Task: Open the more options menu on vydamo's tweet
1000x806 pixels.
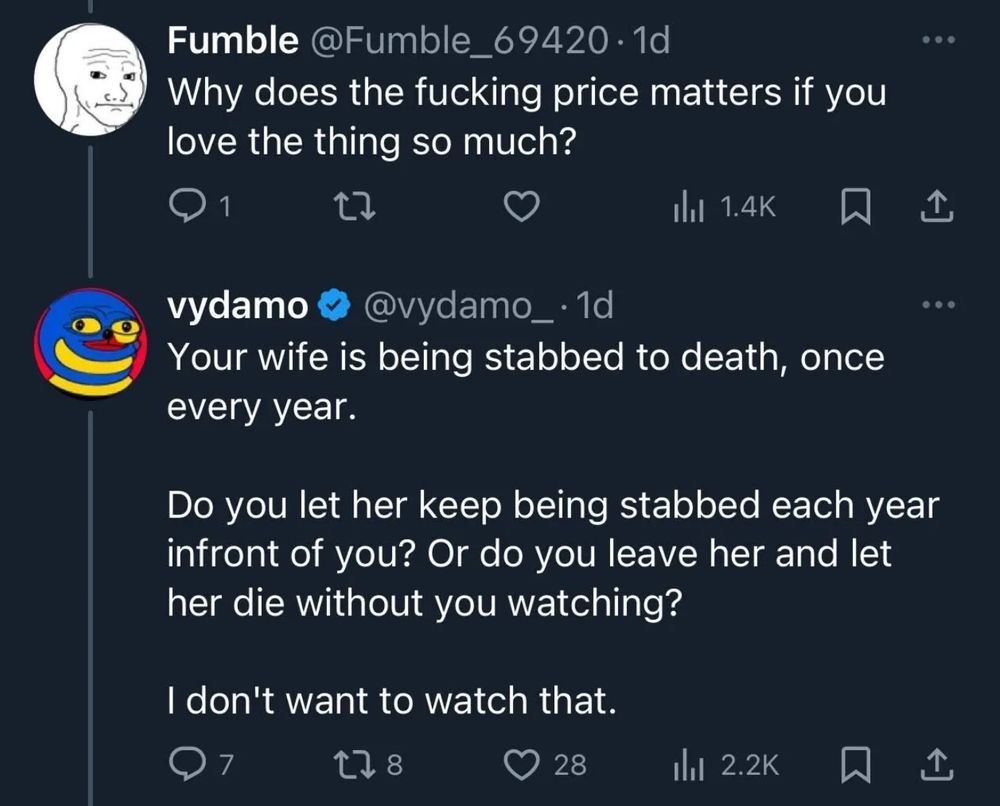Action: (x=937, y=303)
